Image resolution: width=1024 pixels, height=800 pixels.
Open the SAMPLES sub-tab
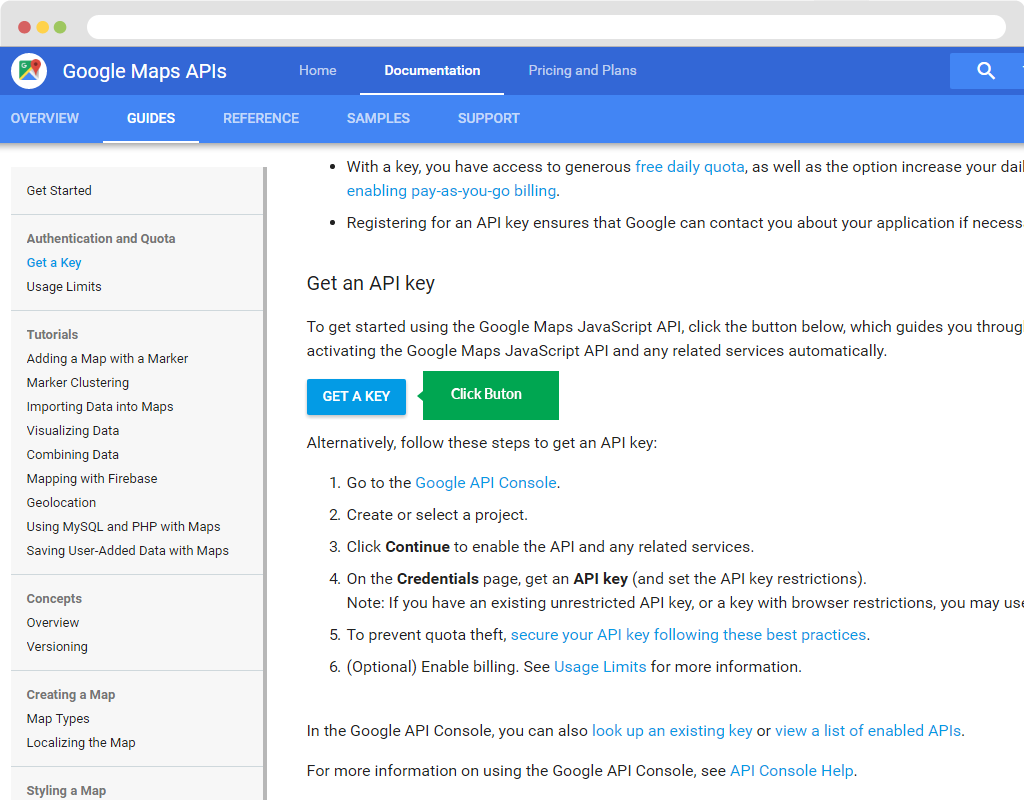378,118
